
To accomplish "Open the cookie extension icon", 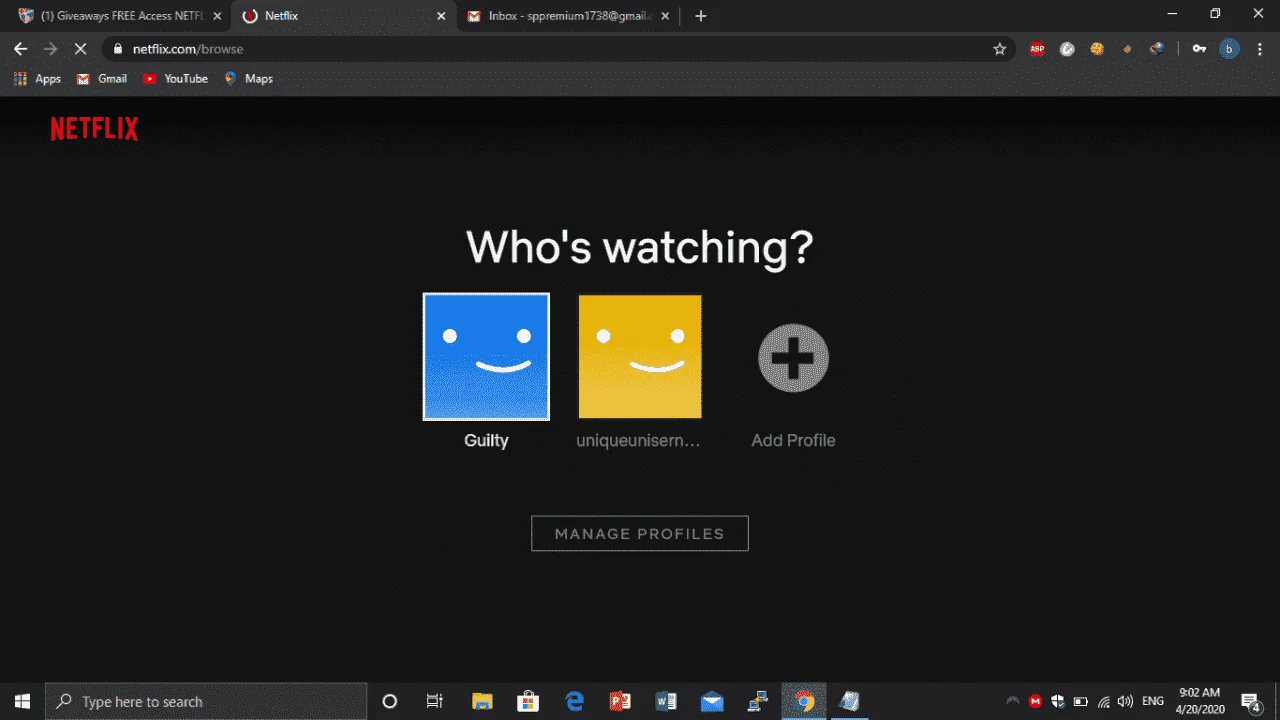I will point(1097,48).
